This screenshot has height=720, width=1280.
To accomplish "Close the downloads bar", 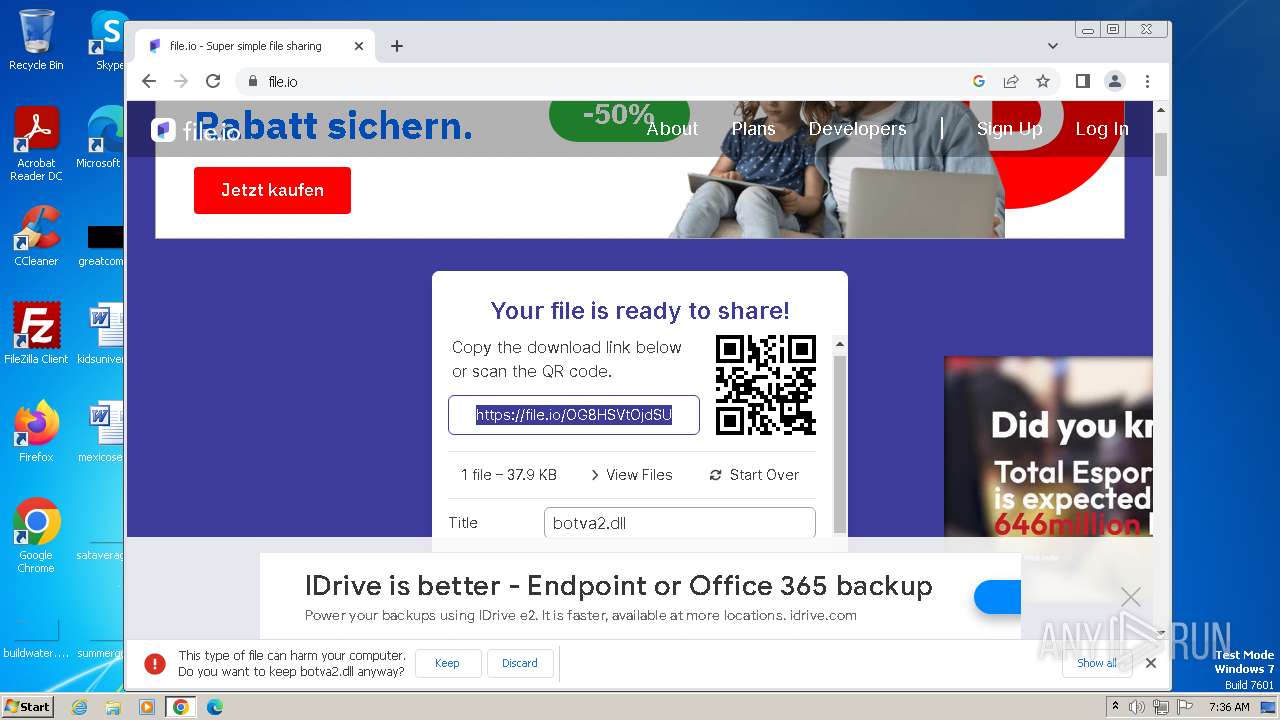I will 1151,663.
